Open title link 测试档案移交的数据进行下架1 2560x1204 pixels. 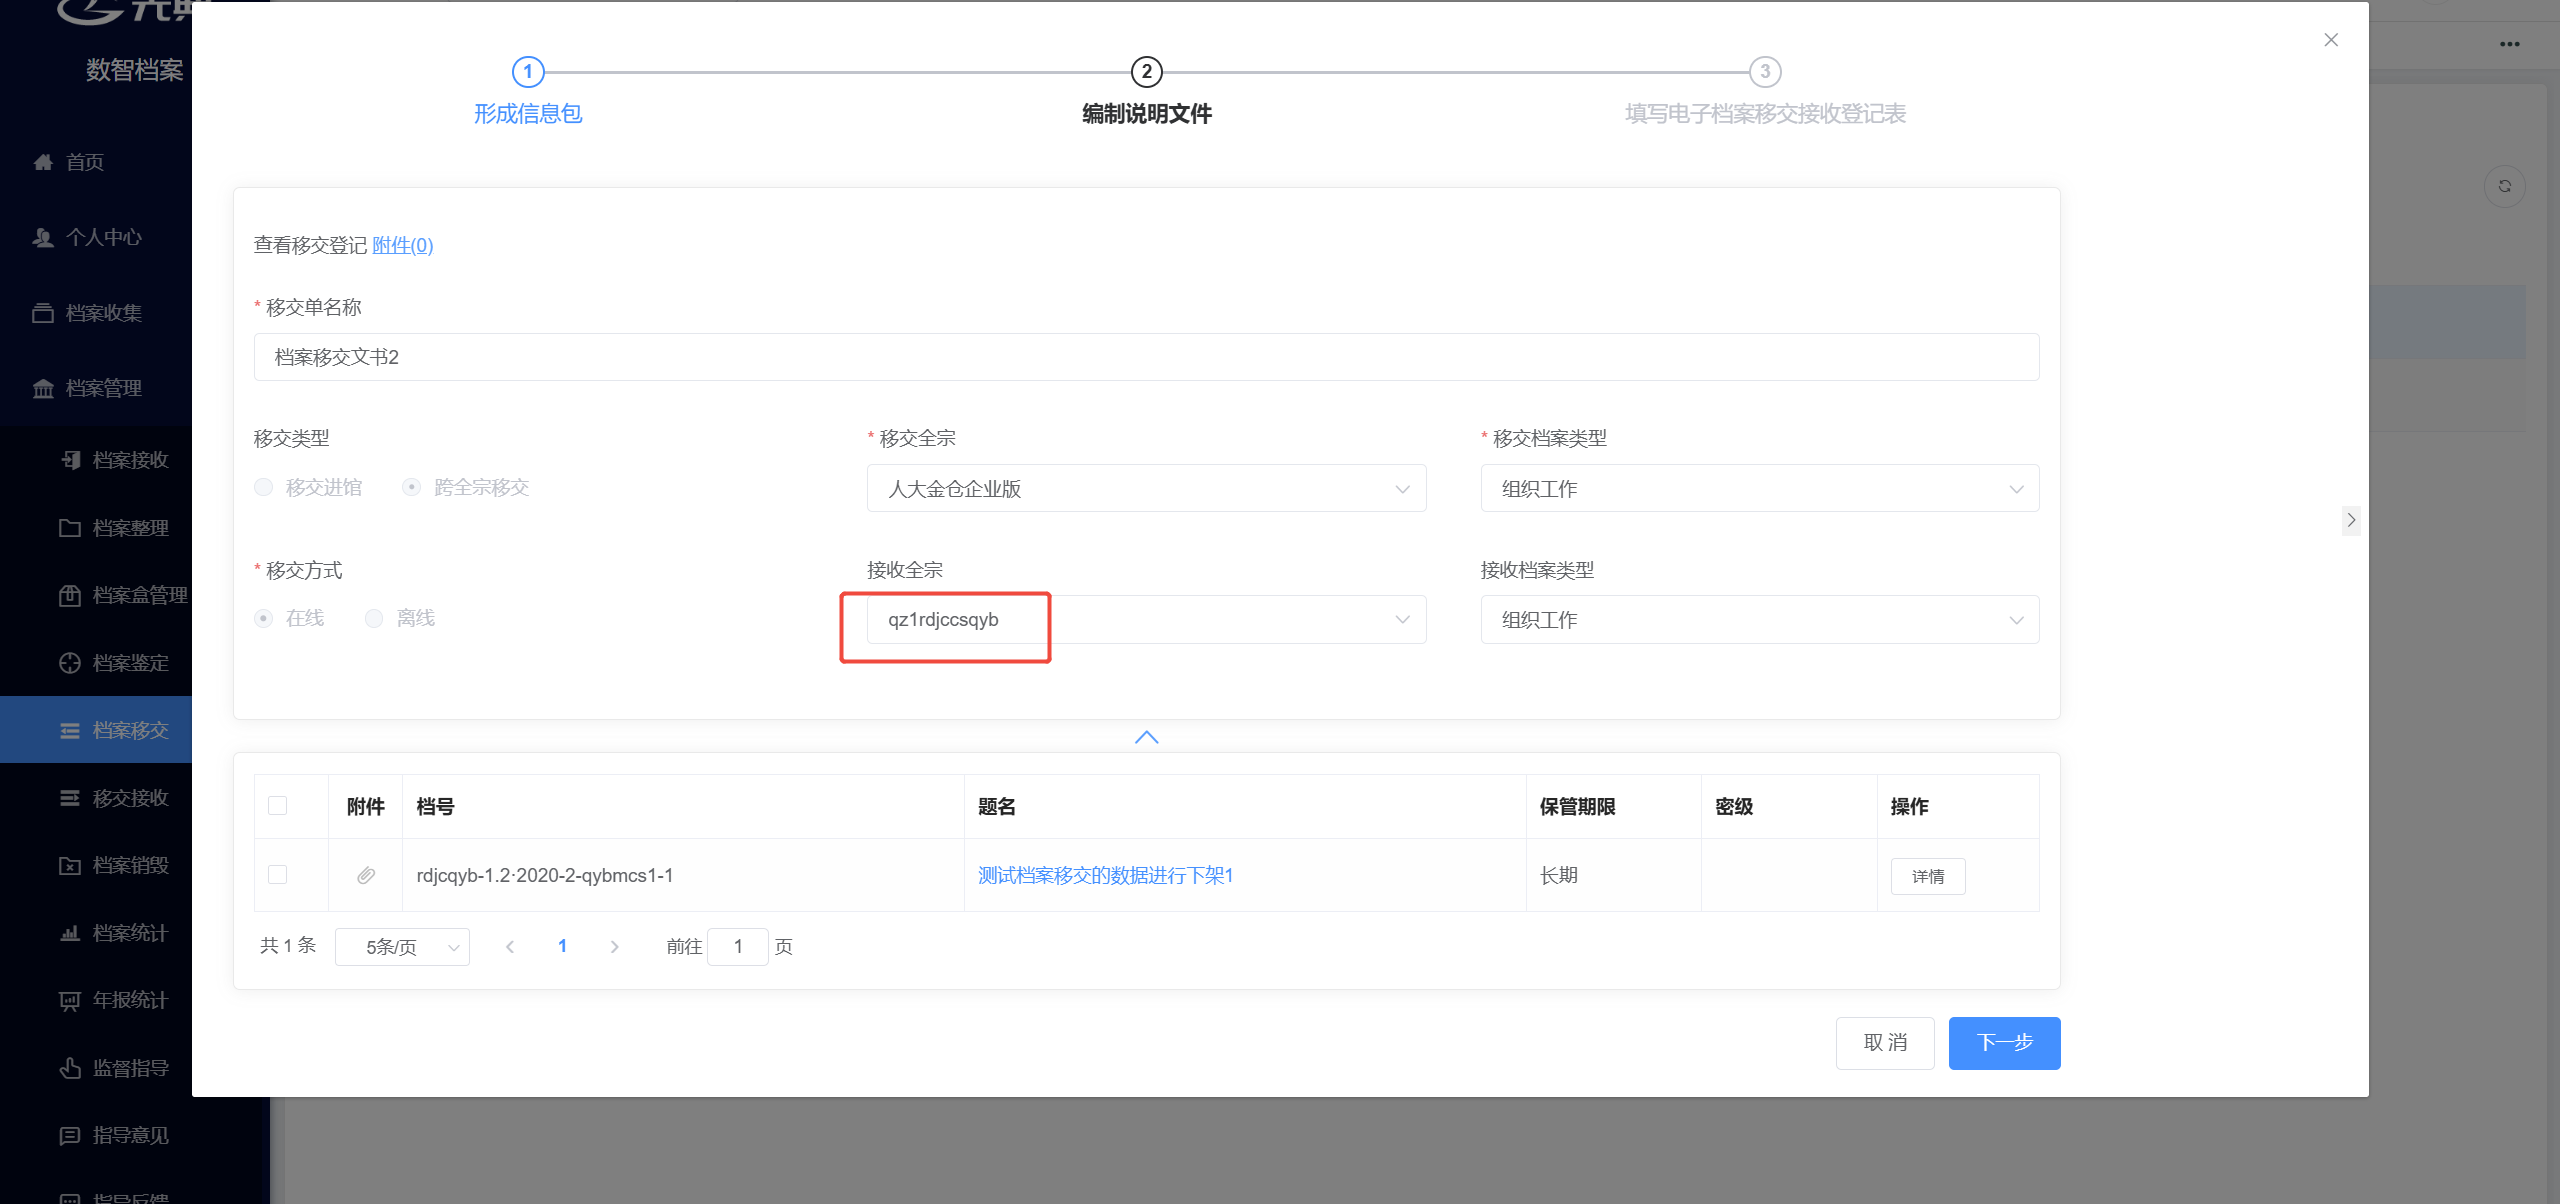click(1105, 875)
